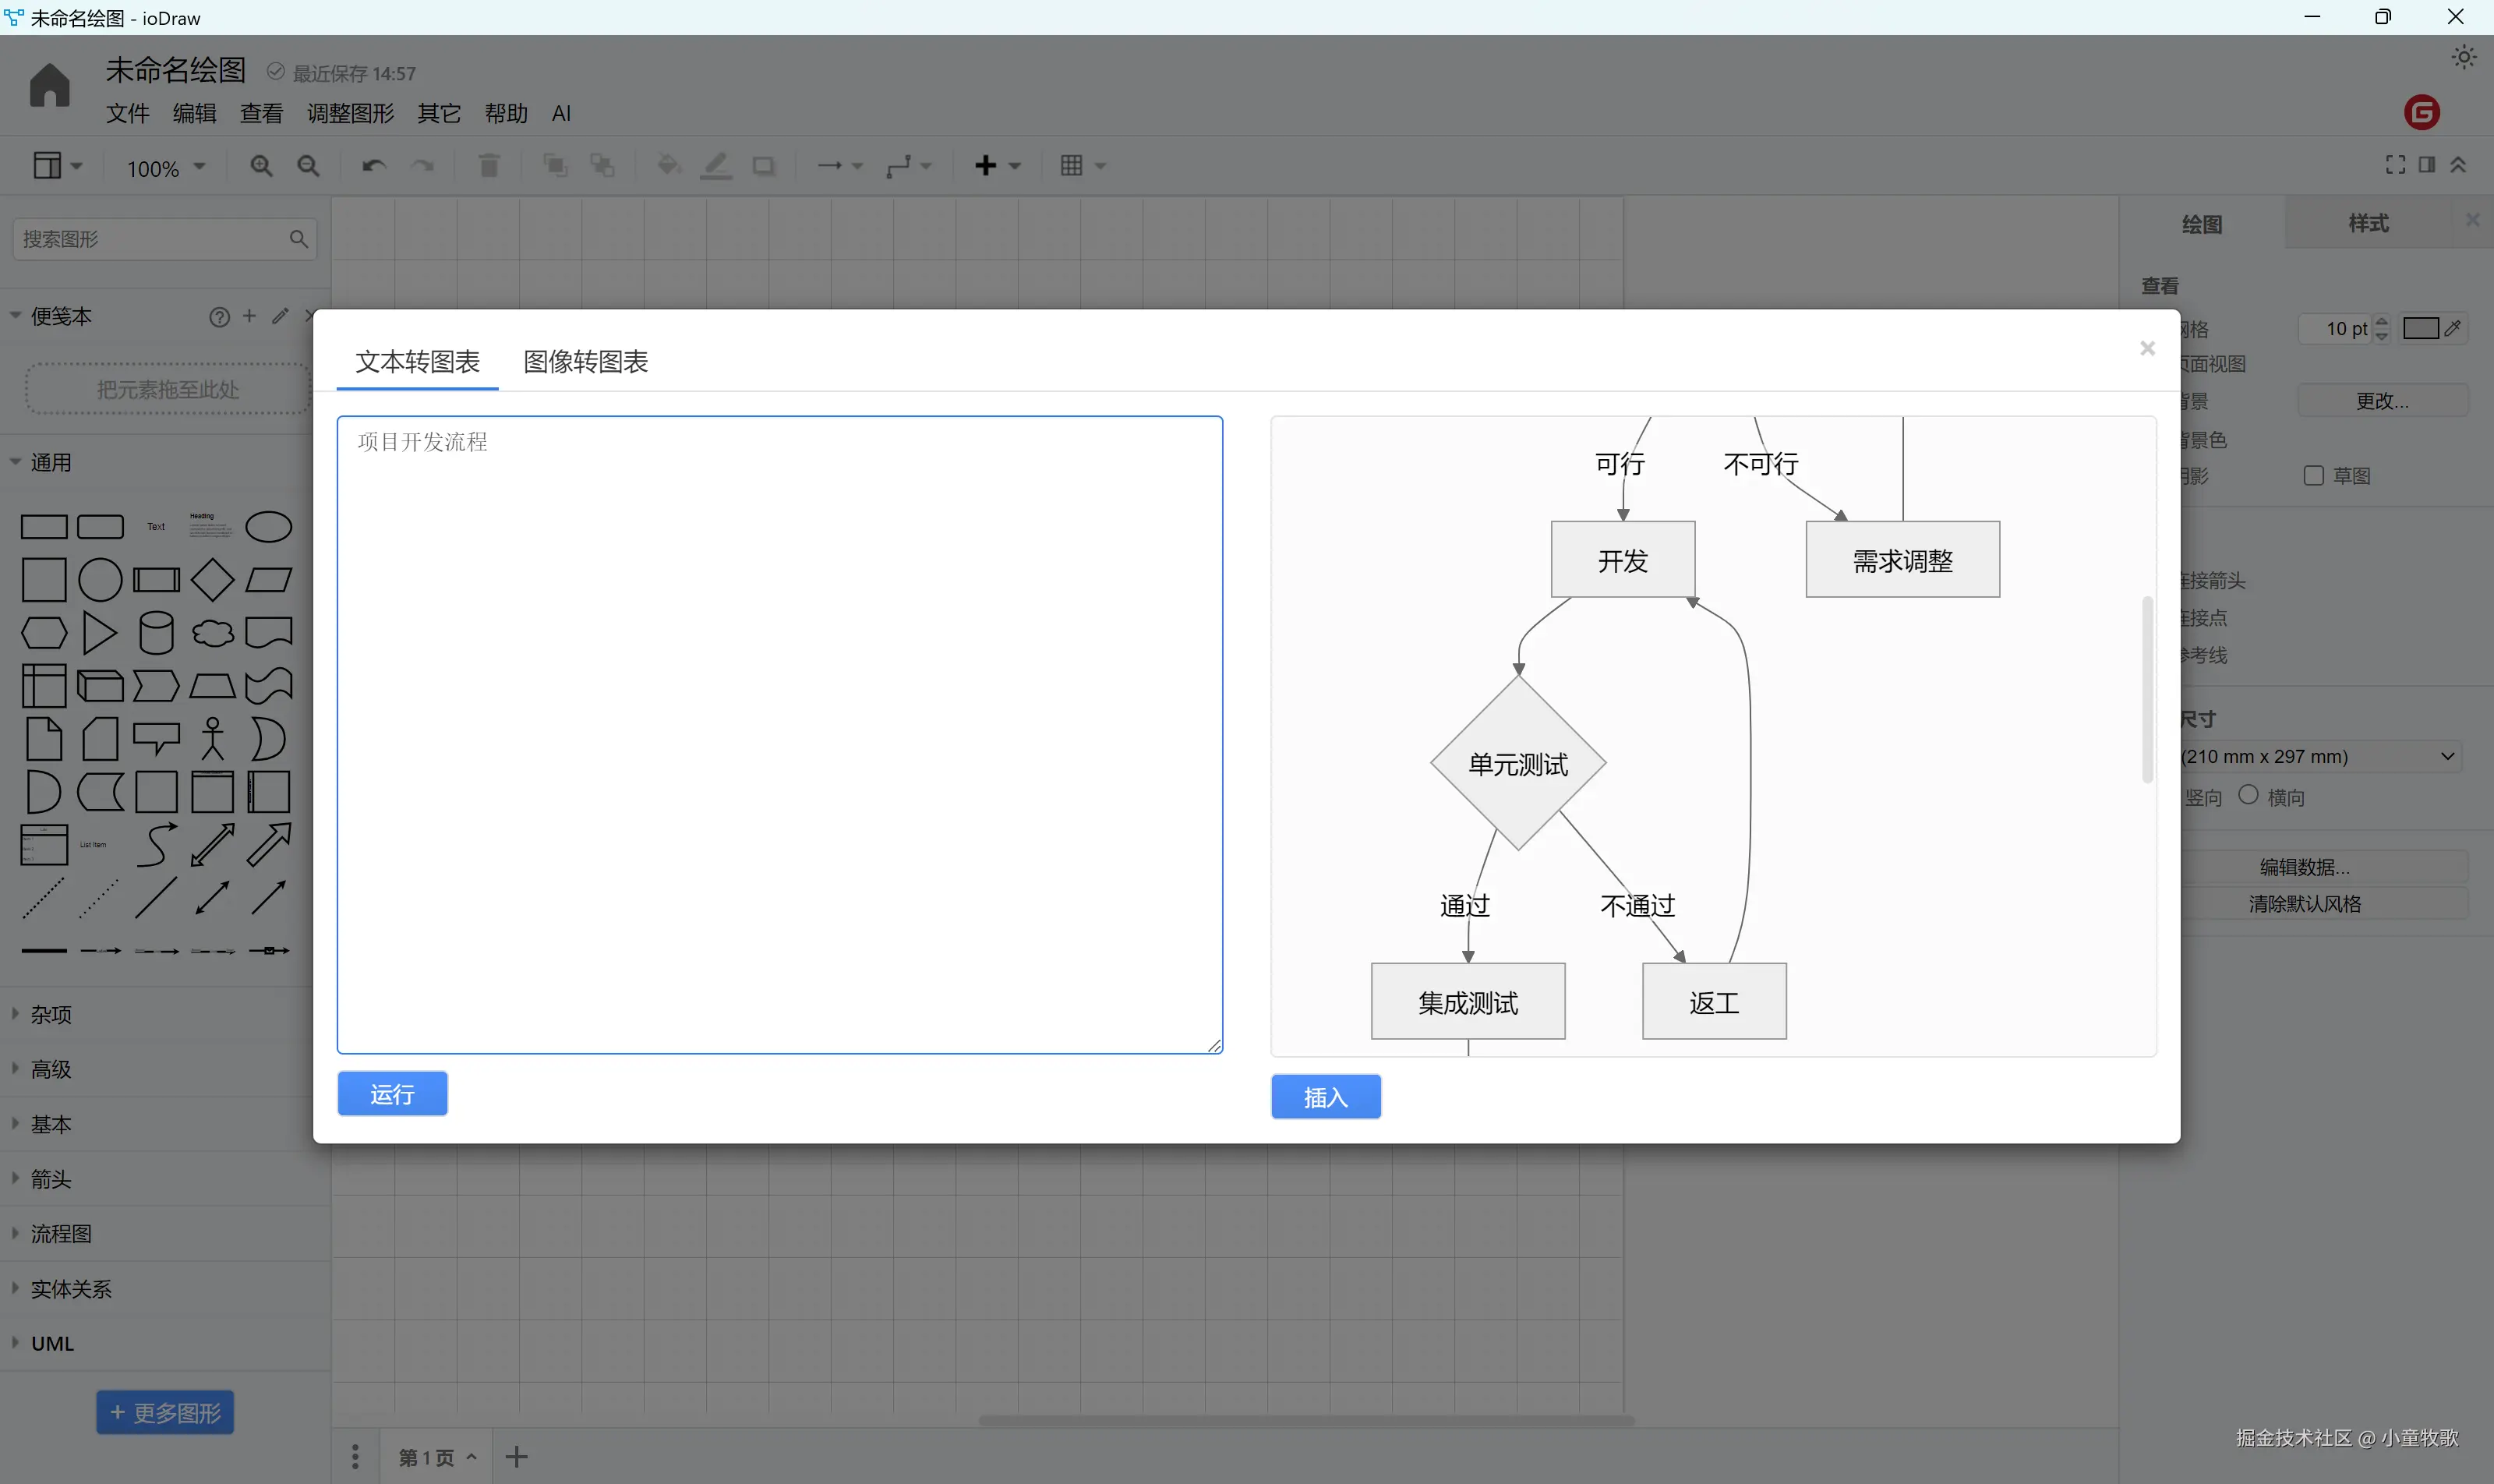
Task: Click the grid color swatch
Action: 2420,329
